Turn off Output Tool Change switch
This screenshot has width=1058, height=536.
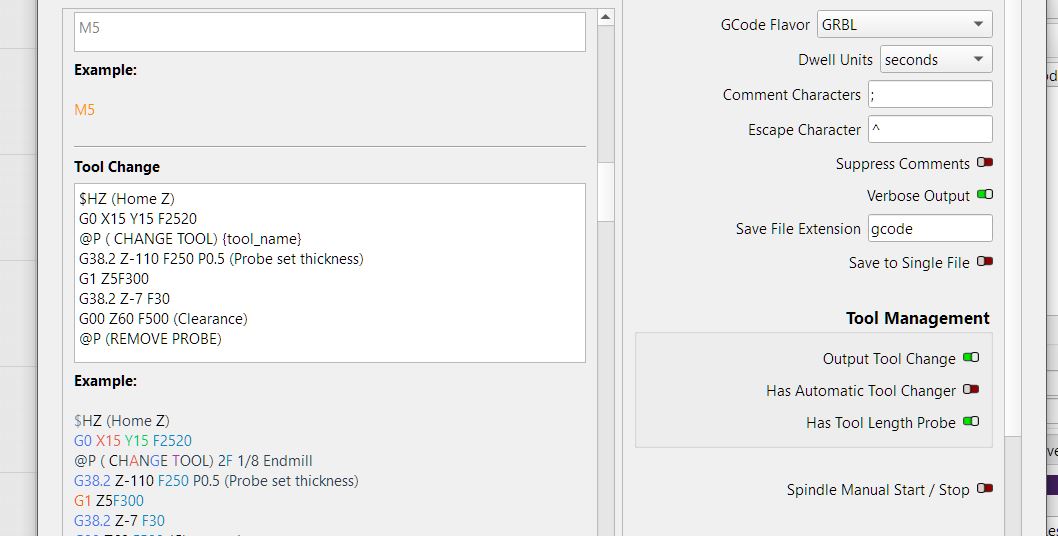tap(971, 358)
